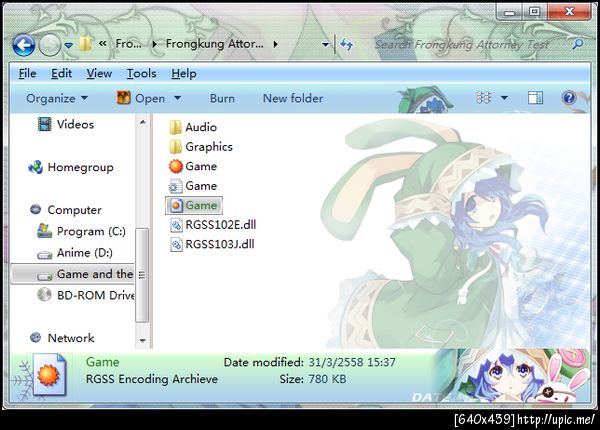Toggle the preview pane icon
600x430 pixels.
535,98
